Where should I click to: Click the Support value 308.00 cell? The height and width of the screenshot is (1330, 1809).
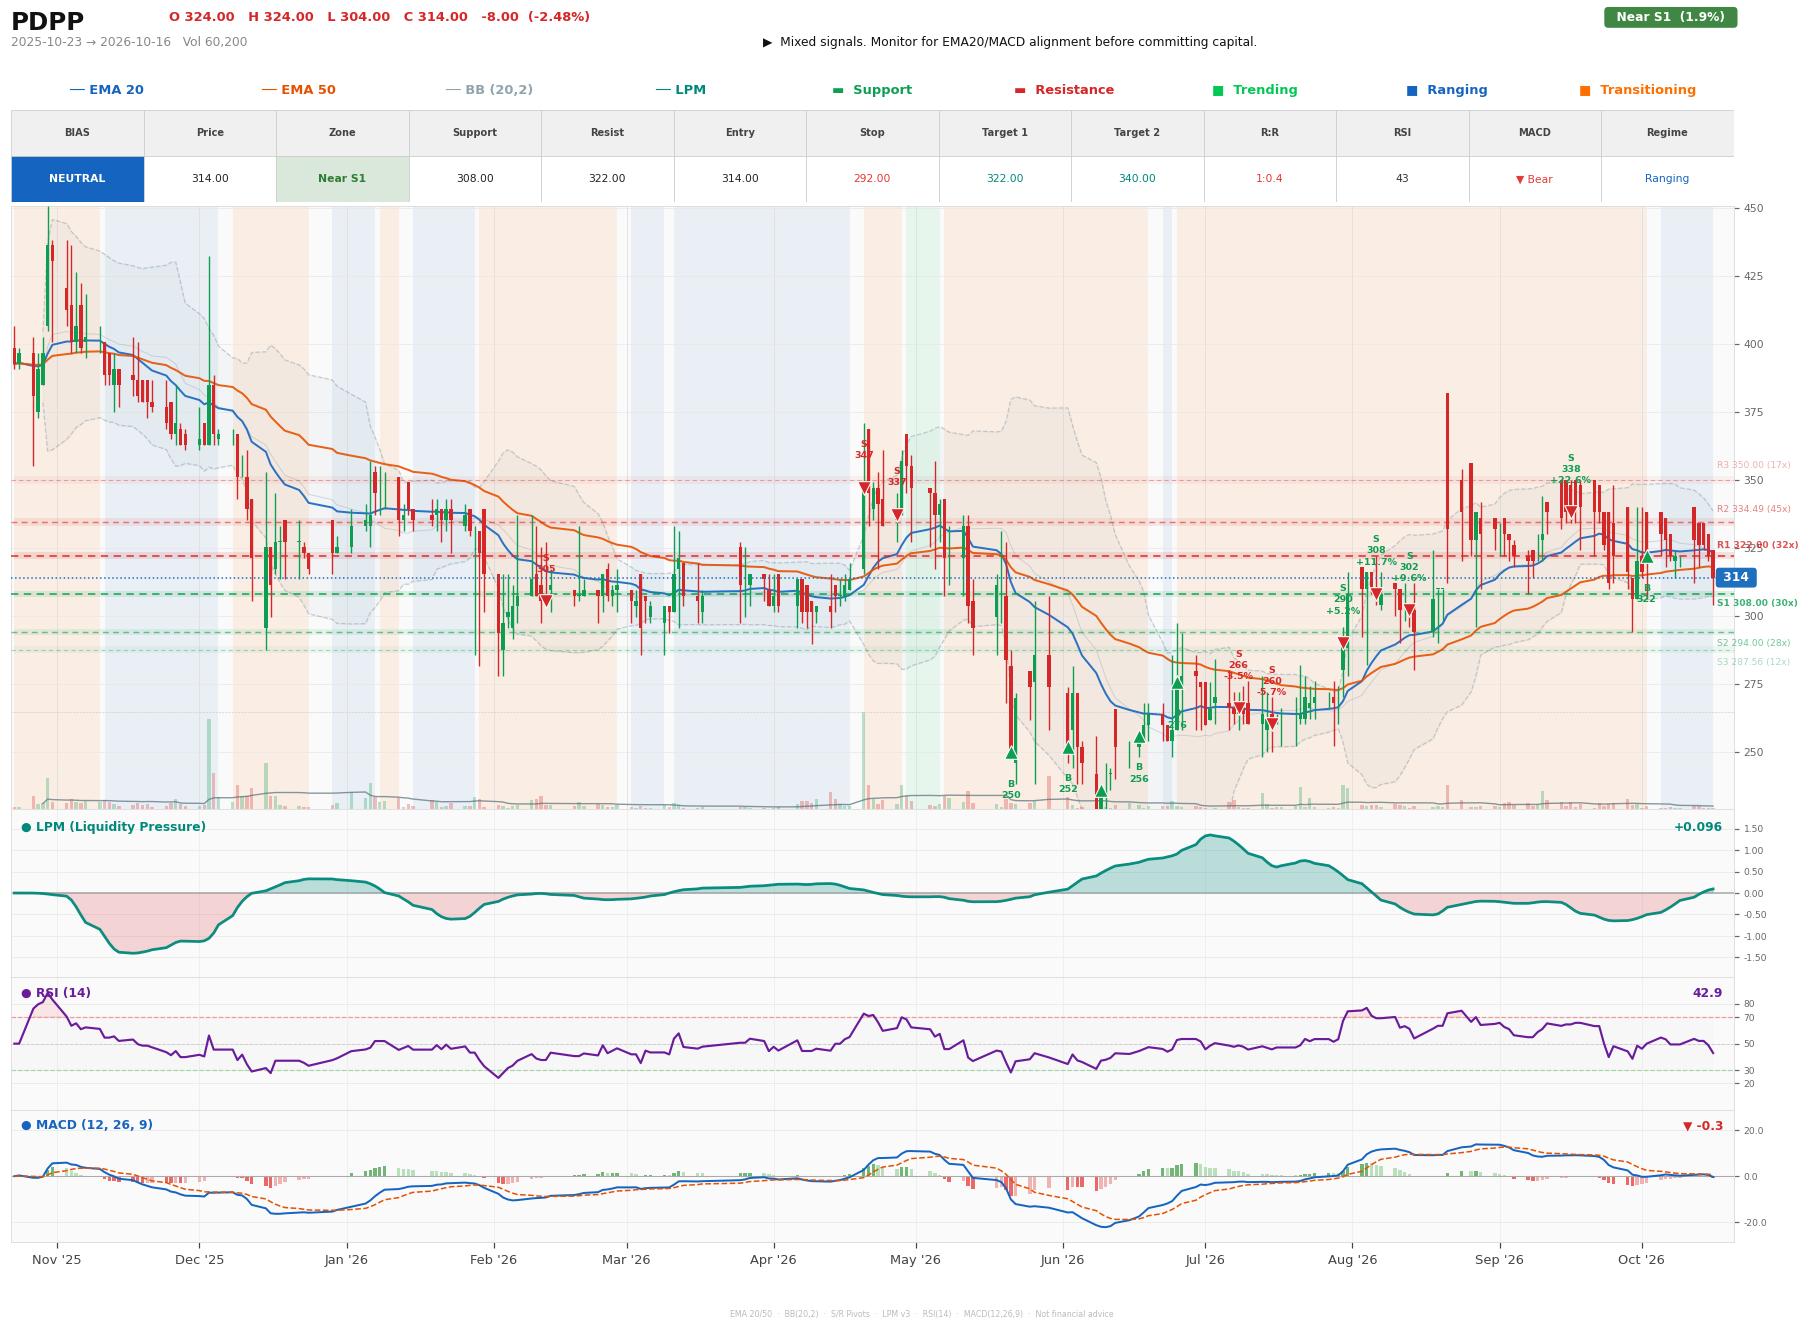[x=474, y=179]
